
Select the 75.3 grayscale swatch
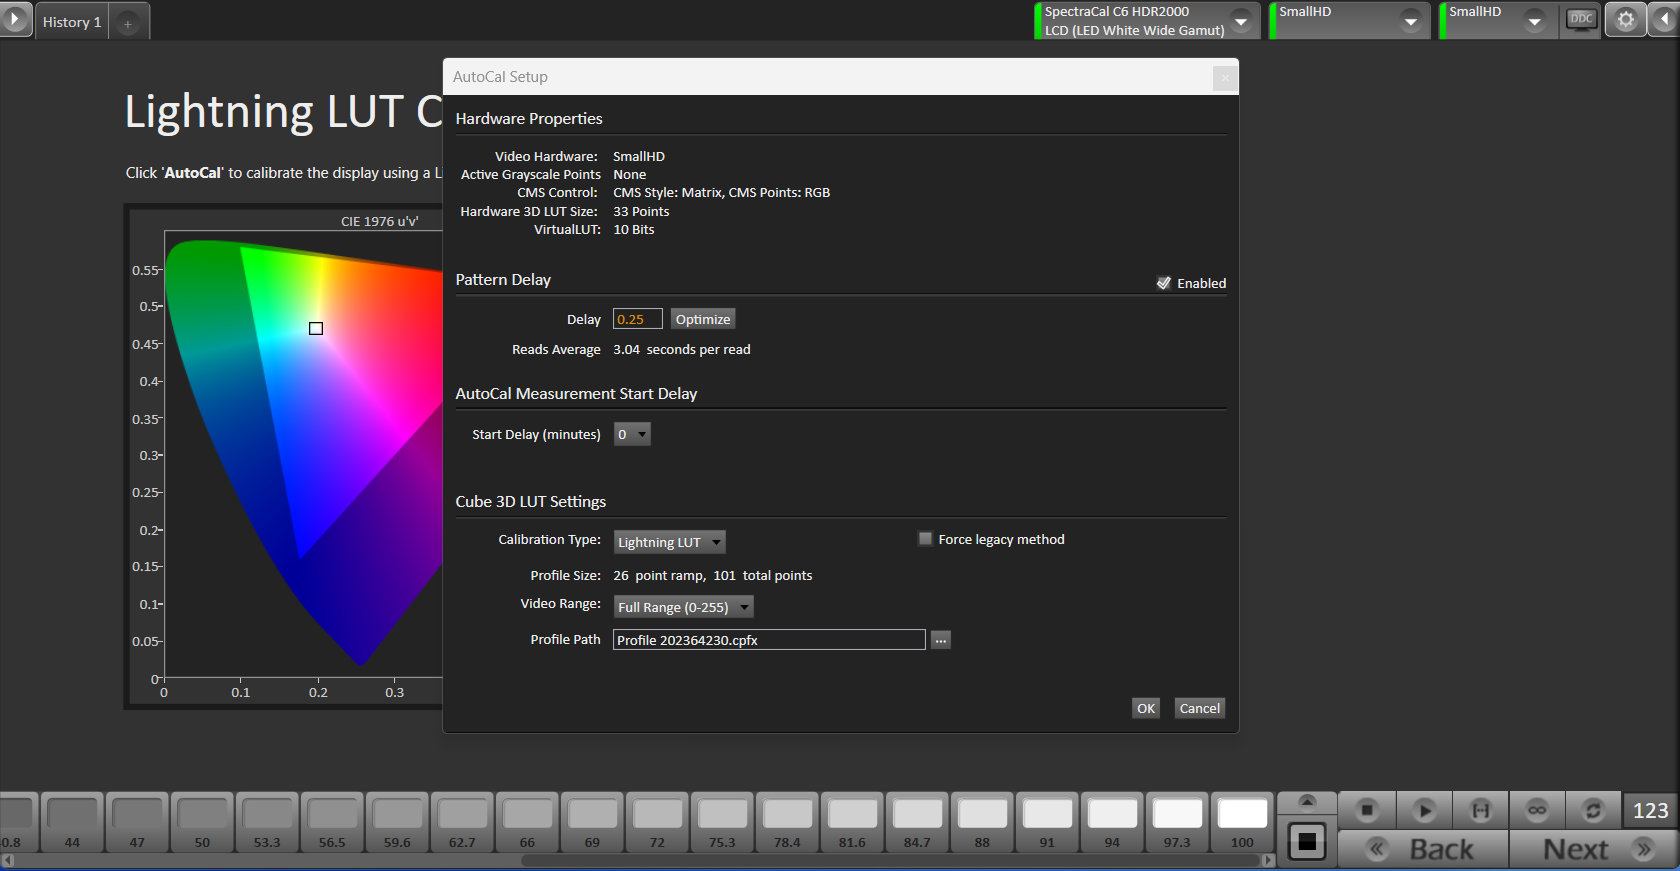(x=722, y=823)
